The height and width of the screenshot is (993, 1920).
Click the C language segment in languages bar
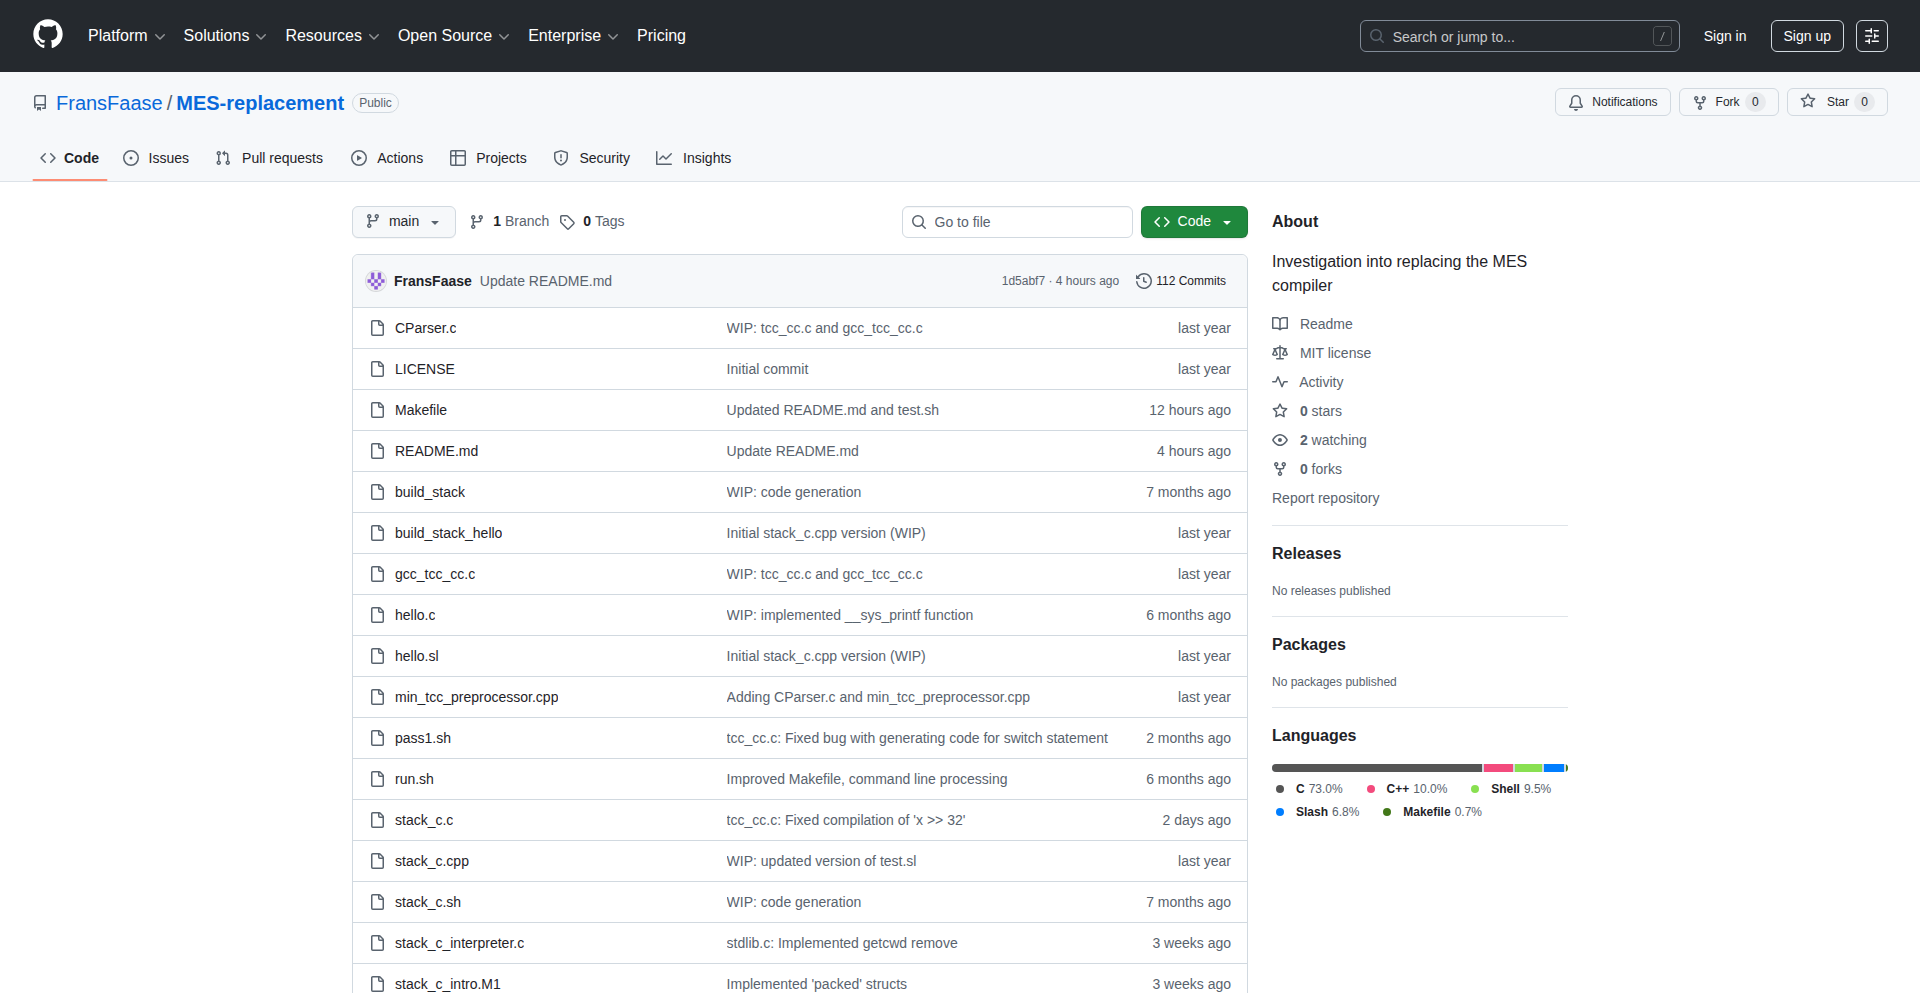pos(1376,768)
